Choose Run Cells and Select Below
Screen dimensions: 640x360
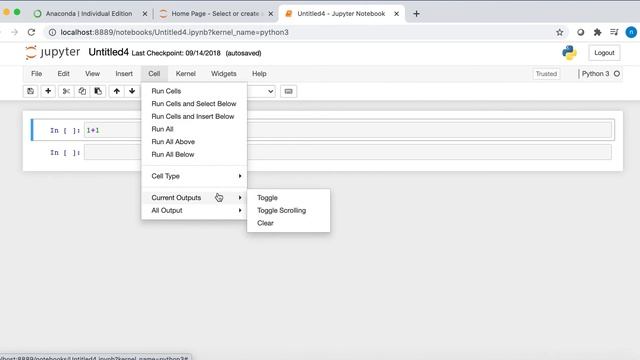(x=194, y=104)
